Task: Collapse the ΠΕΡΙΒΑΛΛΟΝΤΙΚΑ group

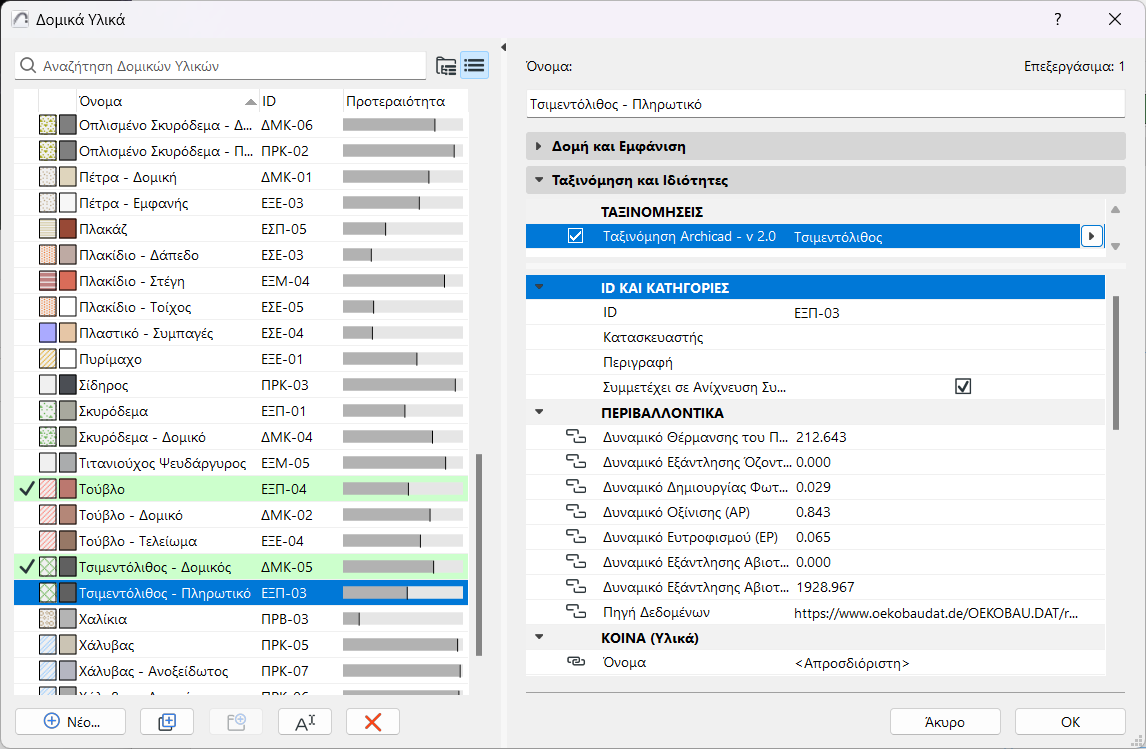Action: click(539, 412)
